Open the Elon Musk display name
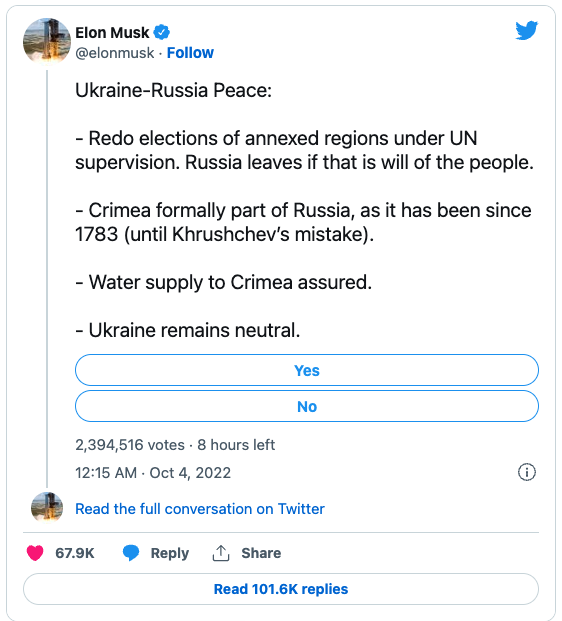The image size is (562, 621). click(x=112, y=32)
